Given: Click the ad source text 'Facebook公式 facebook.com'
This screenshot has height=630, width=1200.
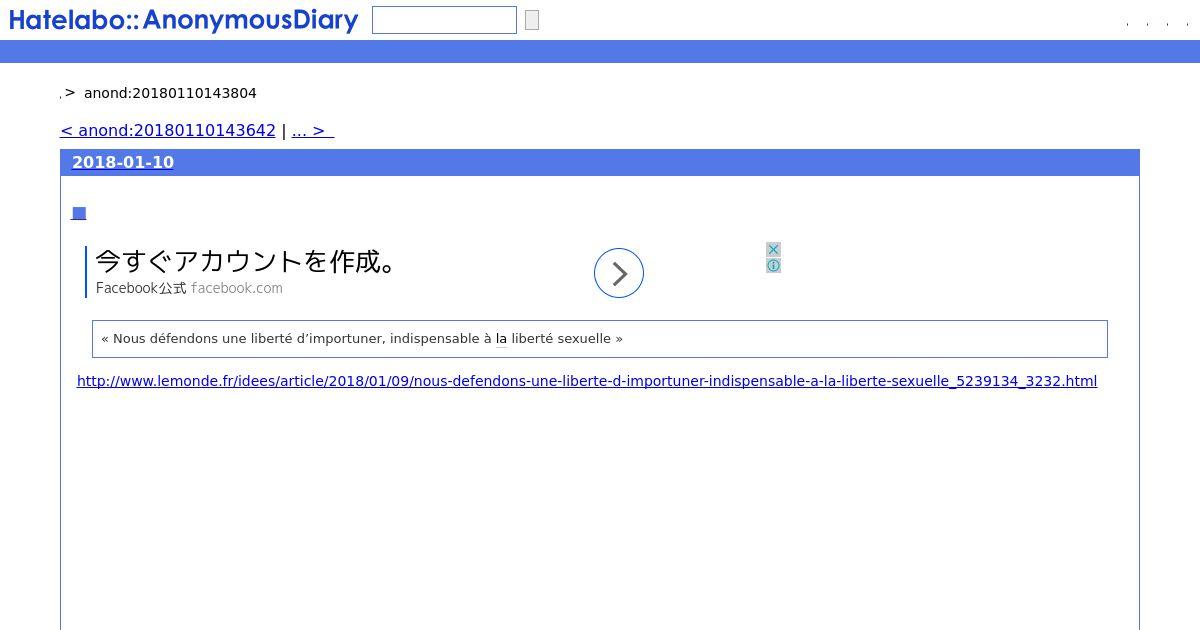Looking at the screenshot, I should tap(189, 288).
